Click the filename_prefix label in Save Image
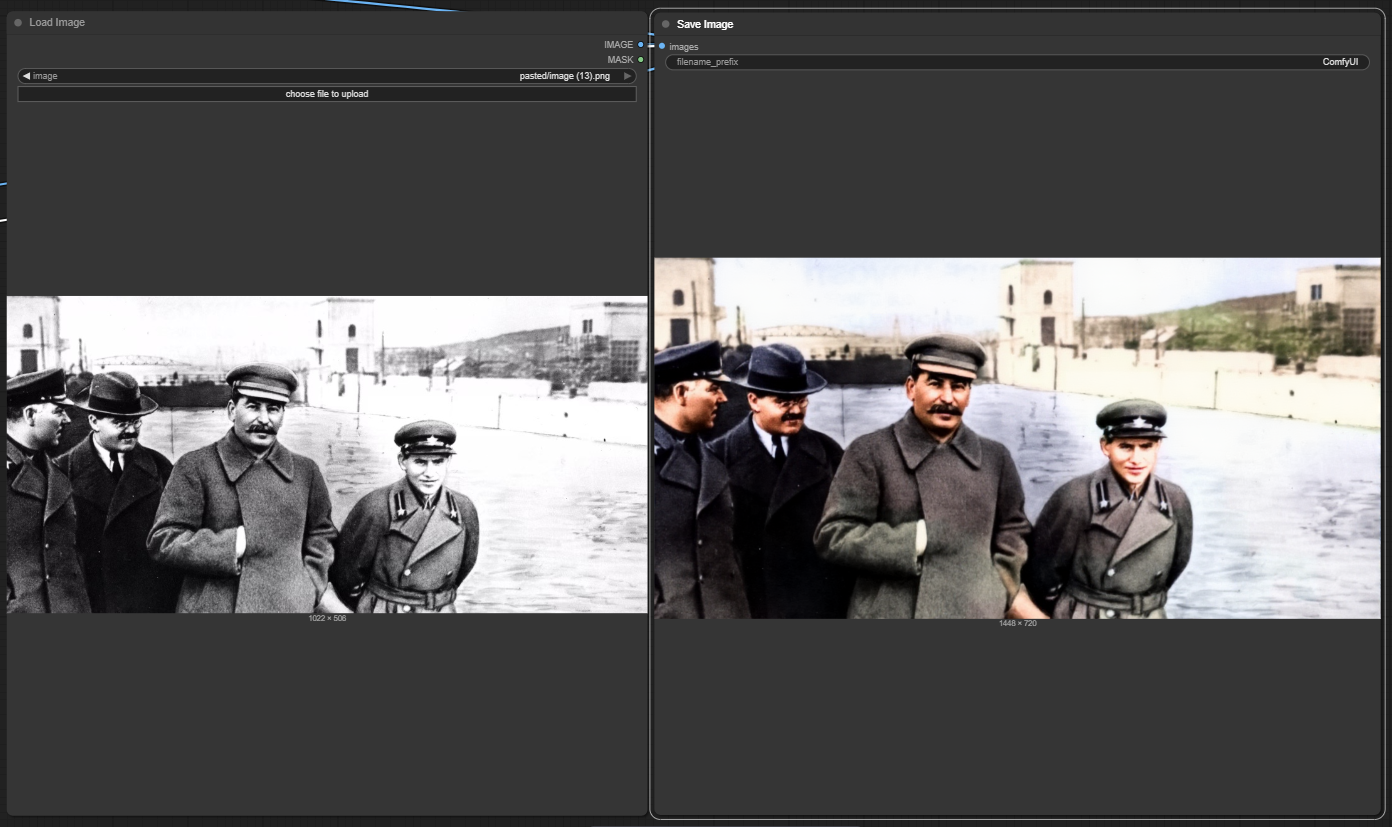Viewport: 1392px width, 827px height. coord(707,62)
